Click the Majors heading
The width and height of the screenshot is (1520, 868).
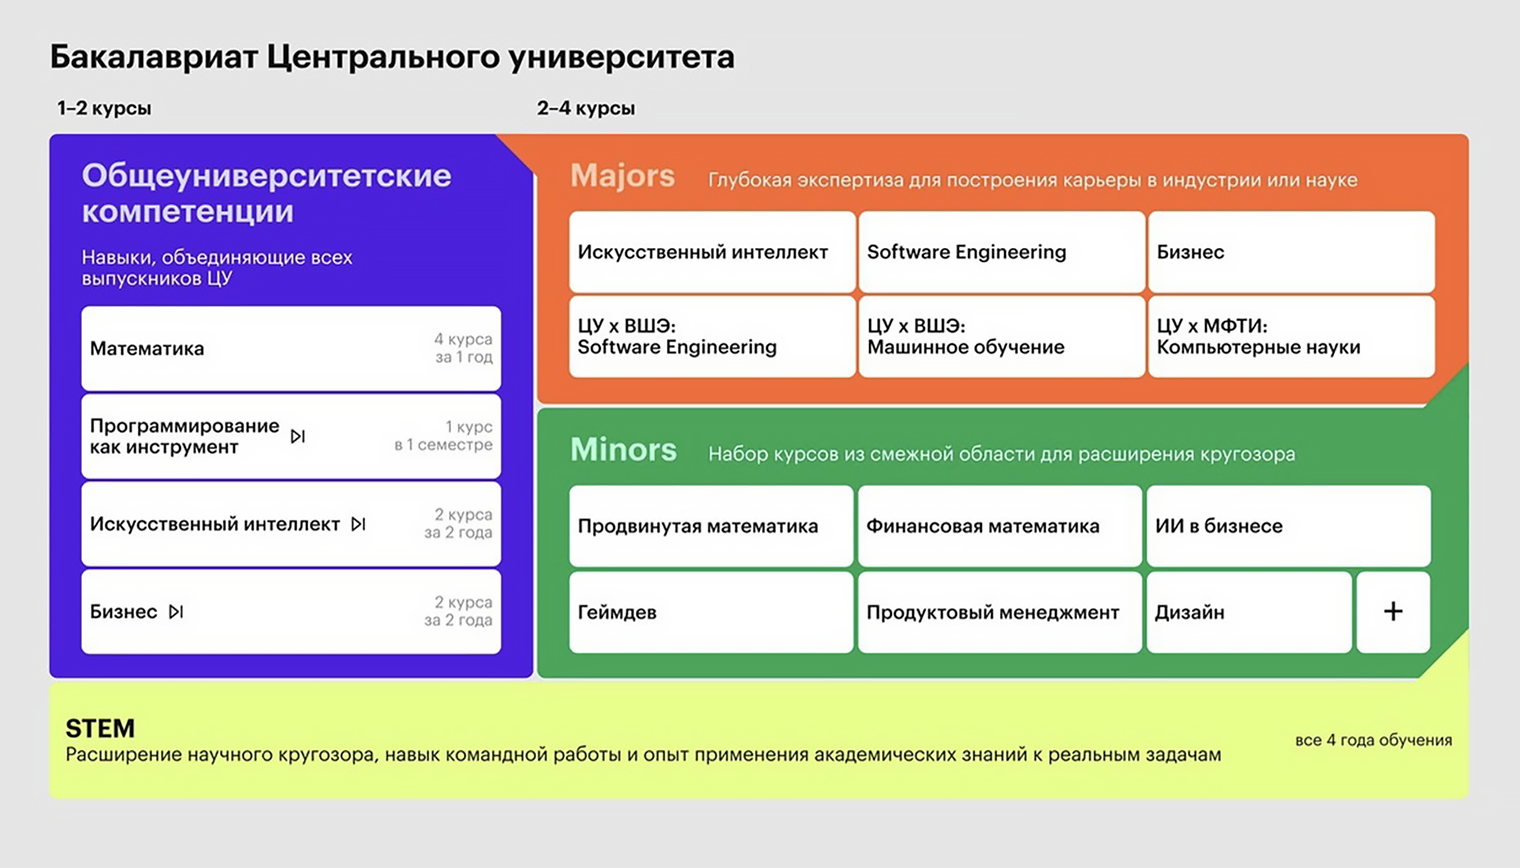tap(622, 176)
